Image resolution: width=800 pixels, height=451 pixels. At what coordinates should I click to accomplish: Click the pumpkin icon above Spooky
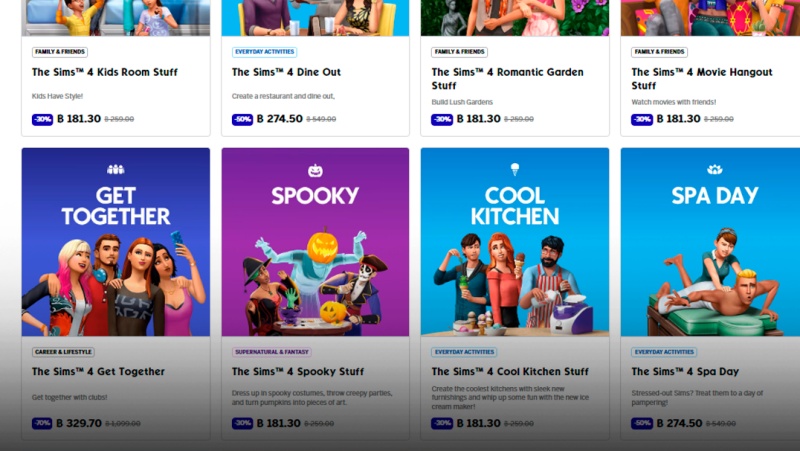click(315, 170)
